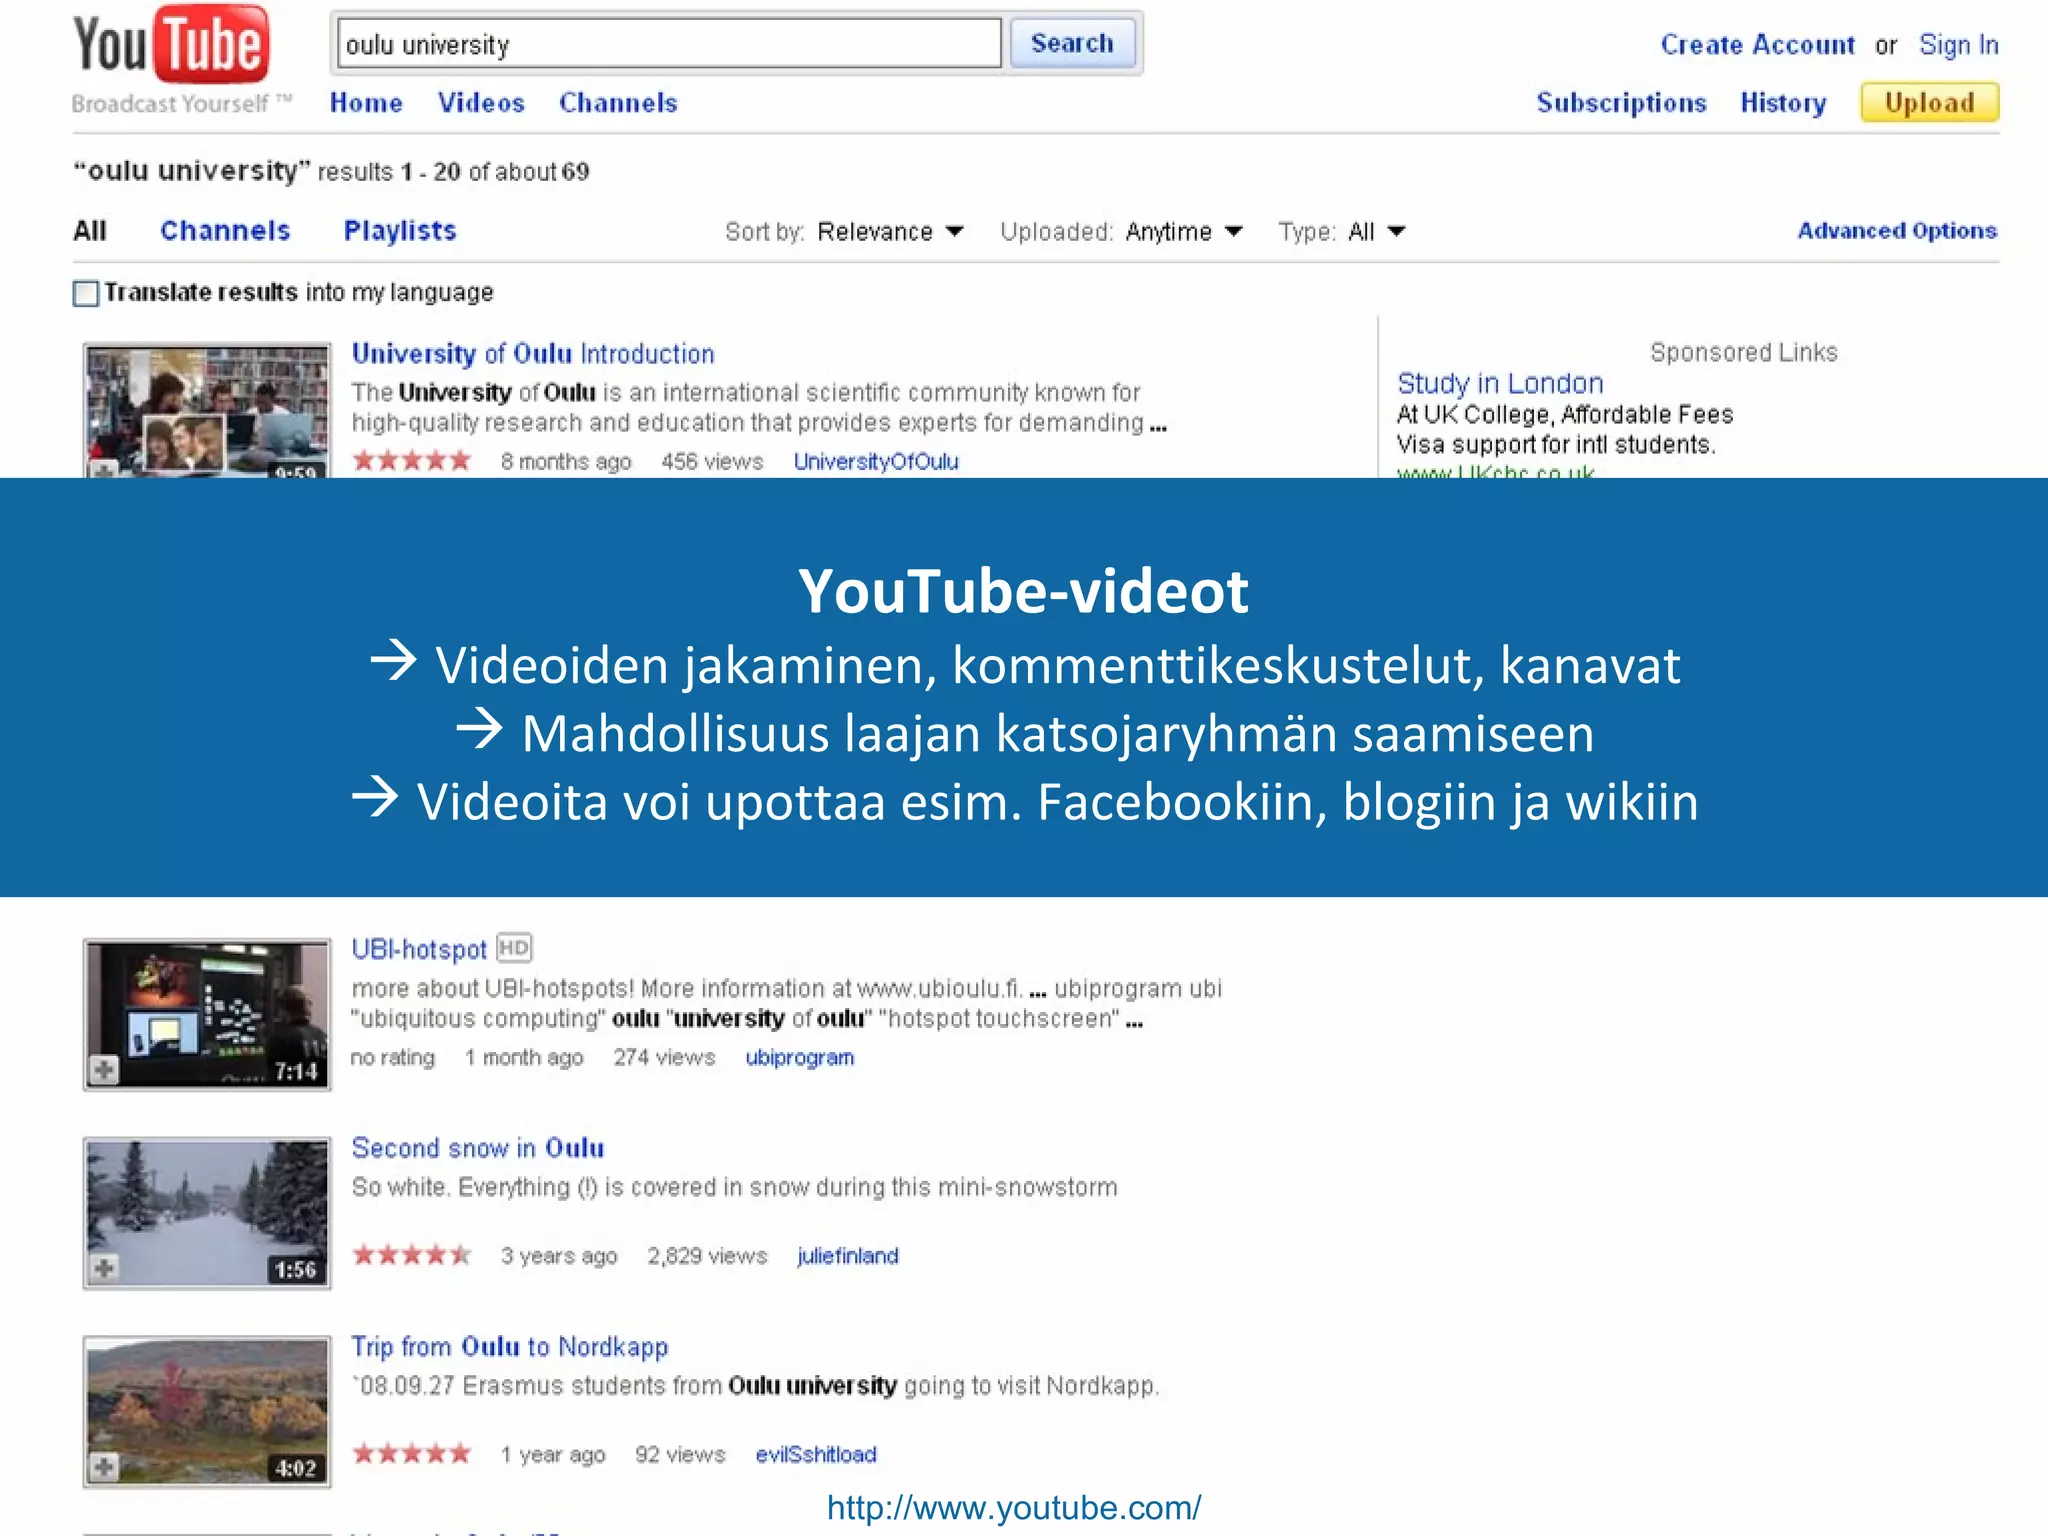The image size is (2048, 1536).
Task: Click Create Account link
Action: (x=1757, y=45)
